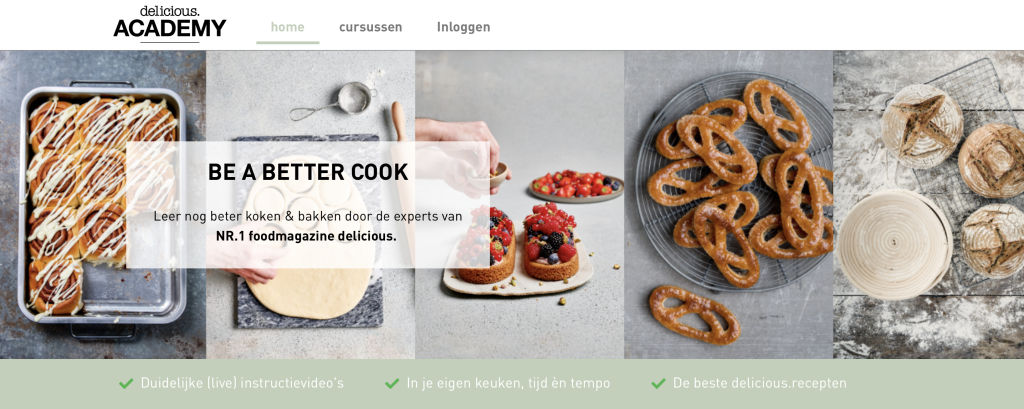Click the checkmark before In je eigen keuken
The height and width of the screenshot is (409, 1024).
[x=392, y=384]
